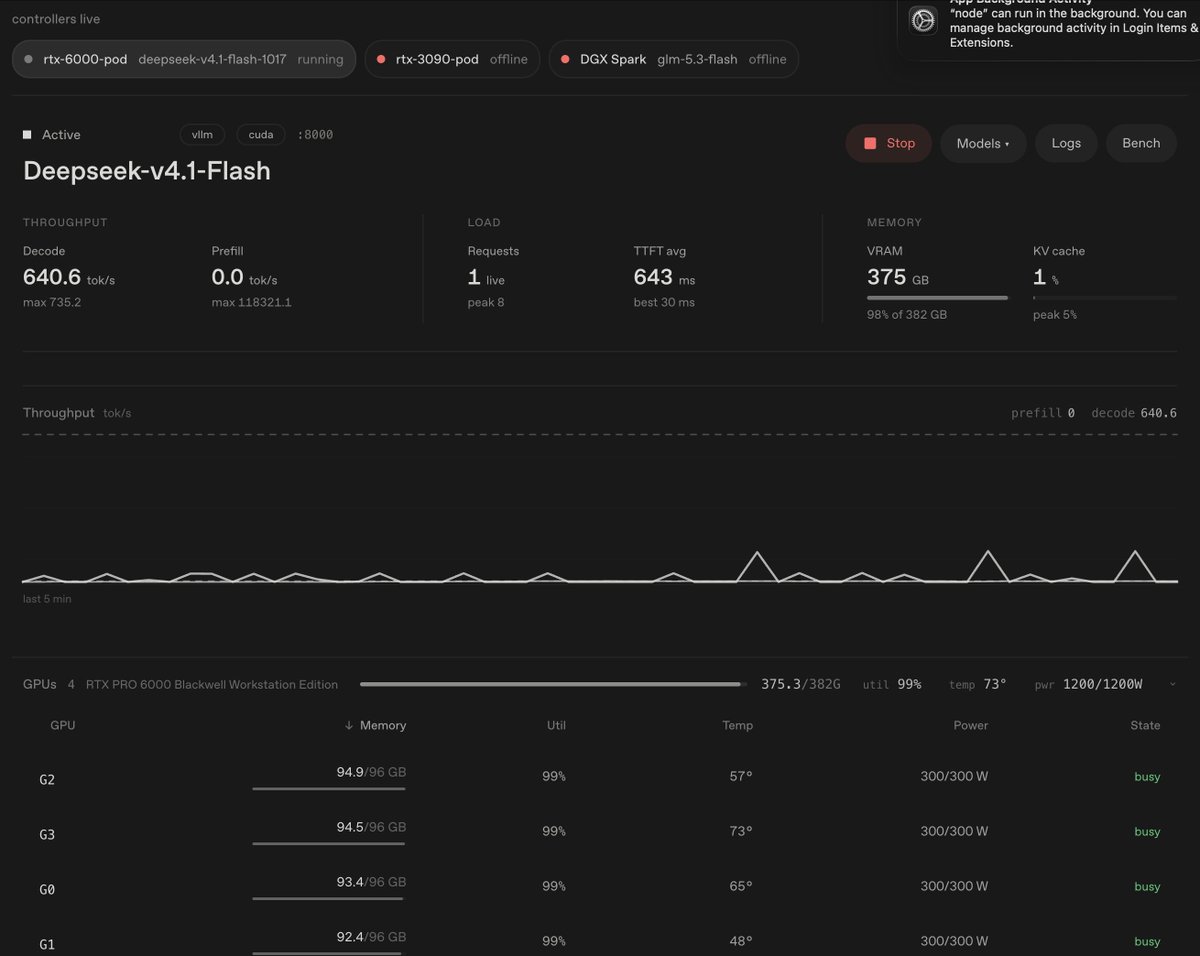
Task: Click the VRAM usage bar
Action: pos(938,297)
